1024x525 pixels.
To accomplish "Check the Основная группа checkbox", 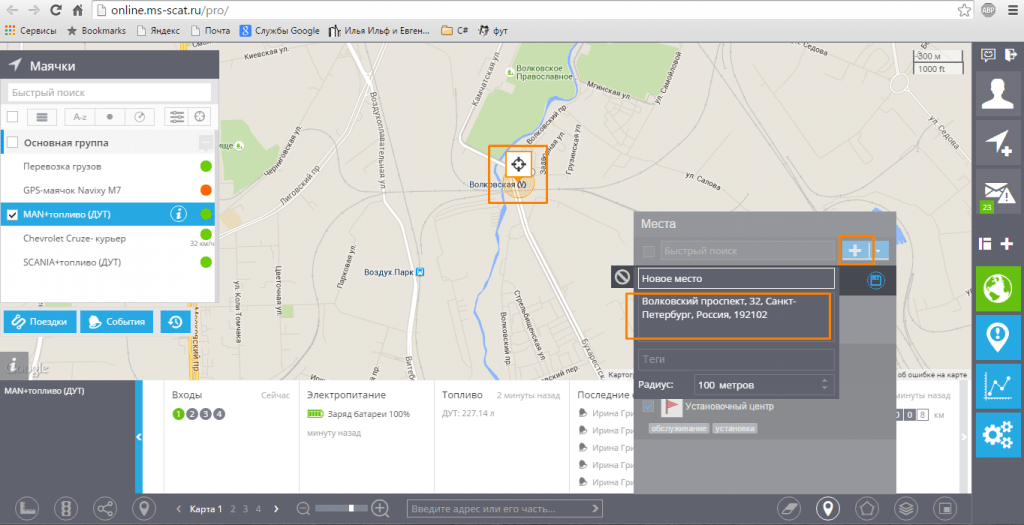I will pos(12,142).
